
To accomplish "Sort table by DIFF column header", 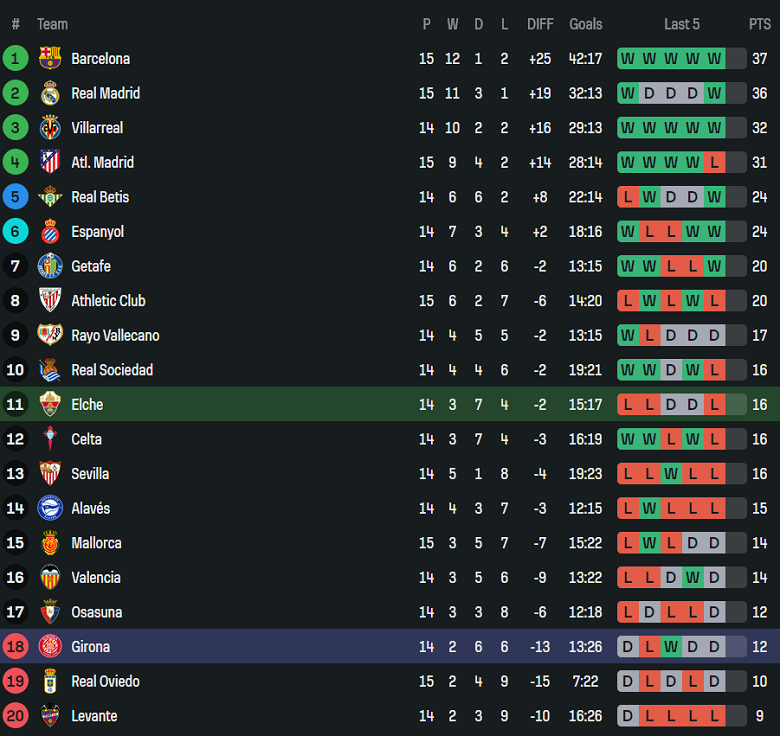I will pyautogui.click(x=540, y=24).
